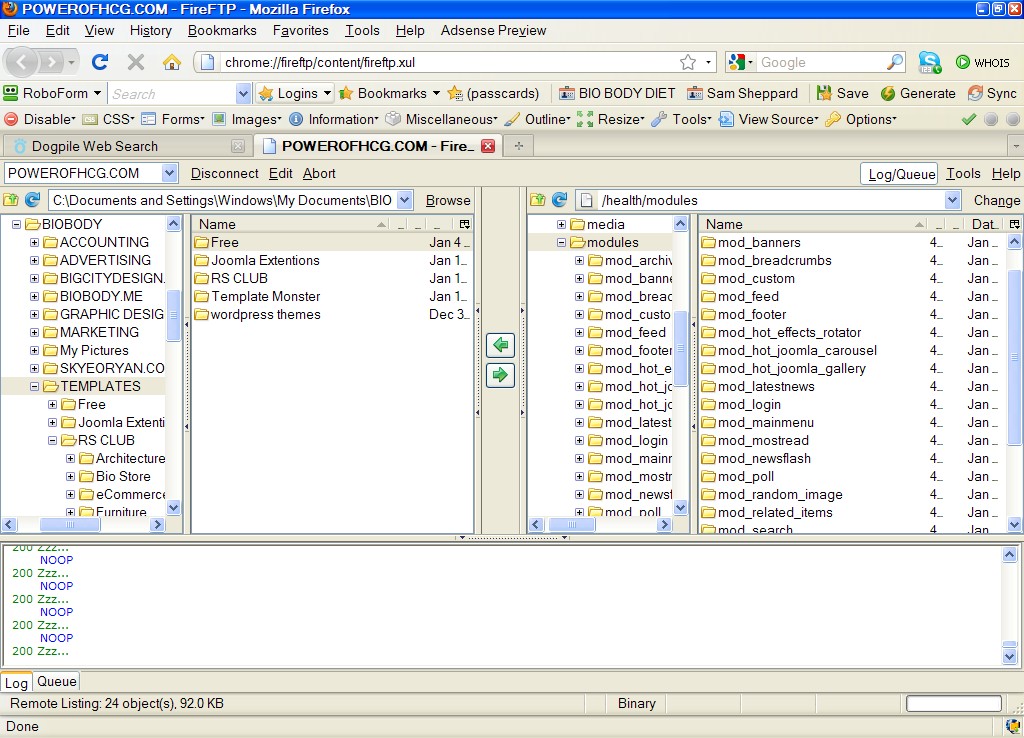
Task: Open RoboForm main menu dropdown
Action: [x=97, y=93]
